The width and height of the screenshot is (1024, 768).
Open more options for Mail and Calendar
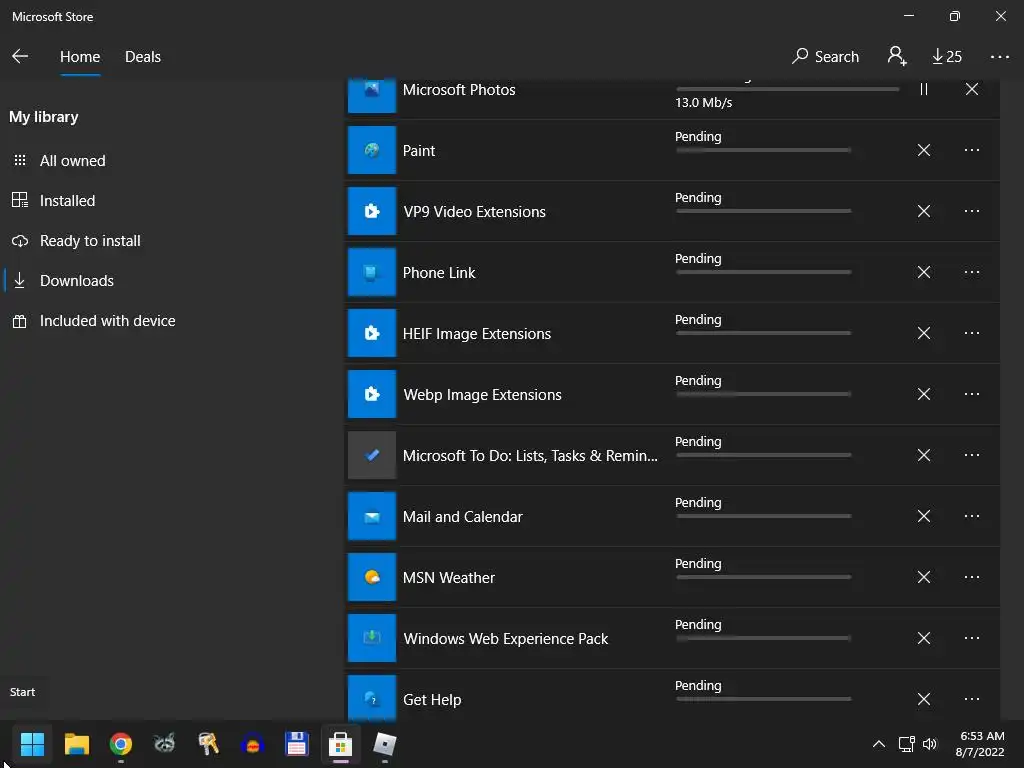pyautogui.click(x=972, y=516)
